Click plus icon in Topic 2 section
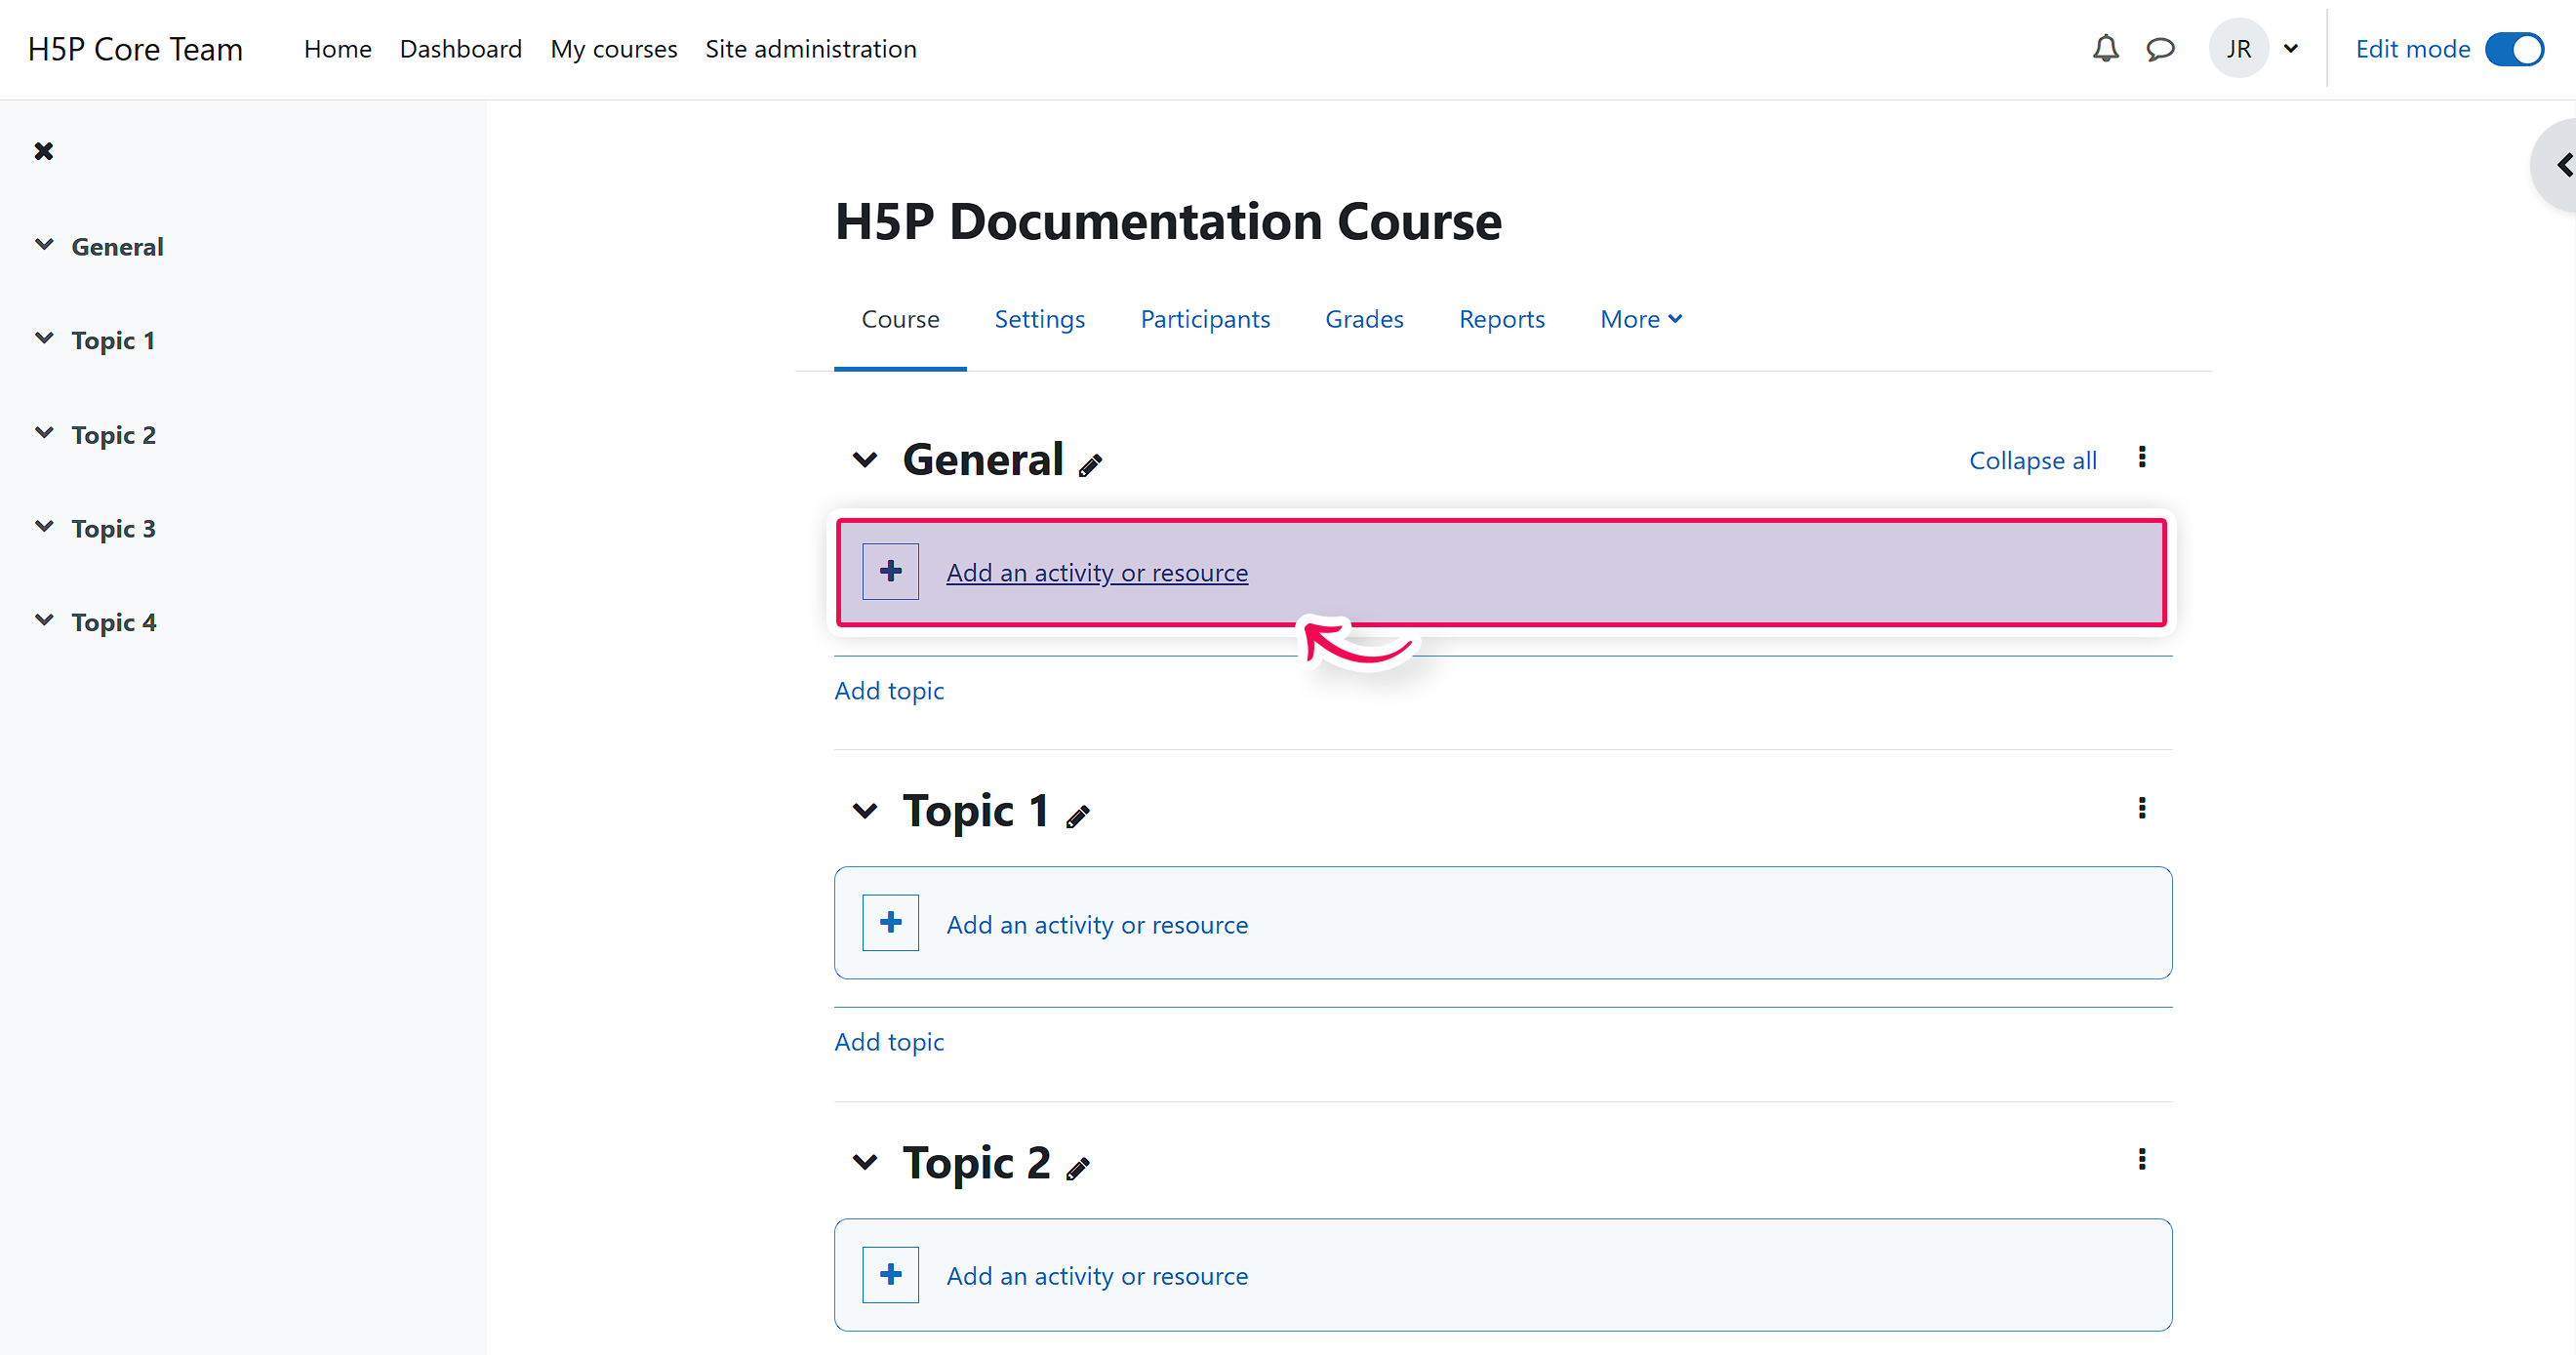Image resolution: width=2576 pixels, height=1355 pixels. click(x=890, y=1274)
